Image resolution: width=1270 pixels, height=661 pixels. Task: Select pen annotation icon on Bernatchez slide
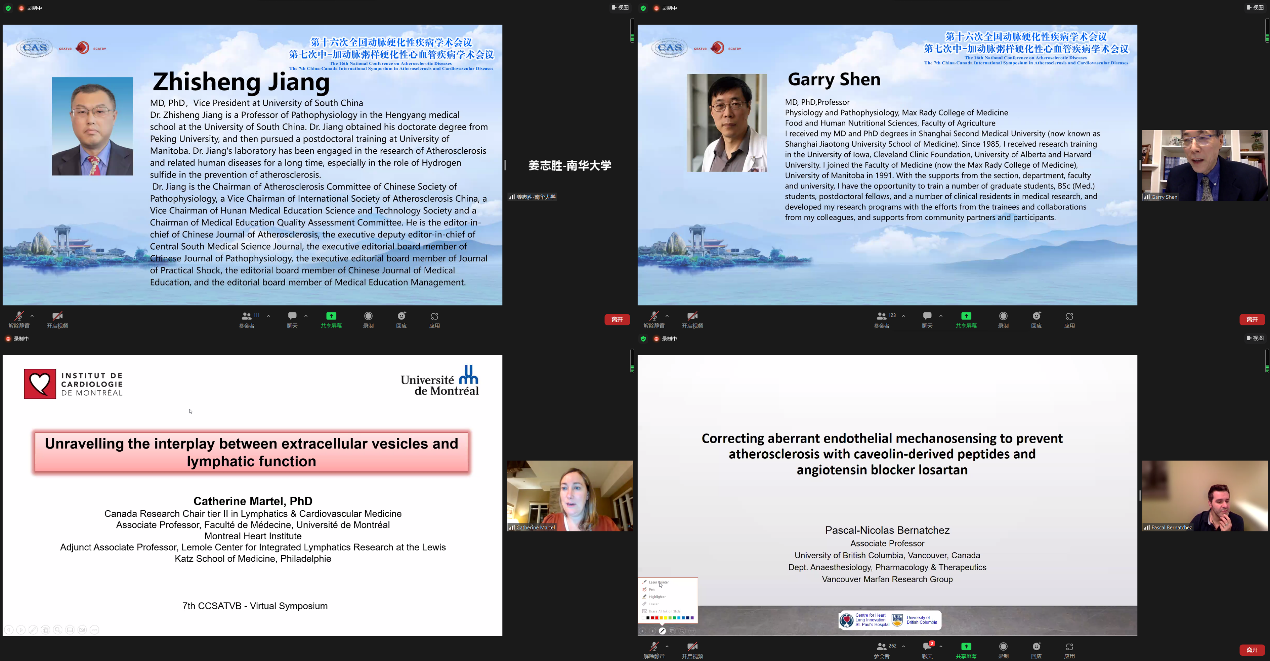[661, 631]
